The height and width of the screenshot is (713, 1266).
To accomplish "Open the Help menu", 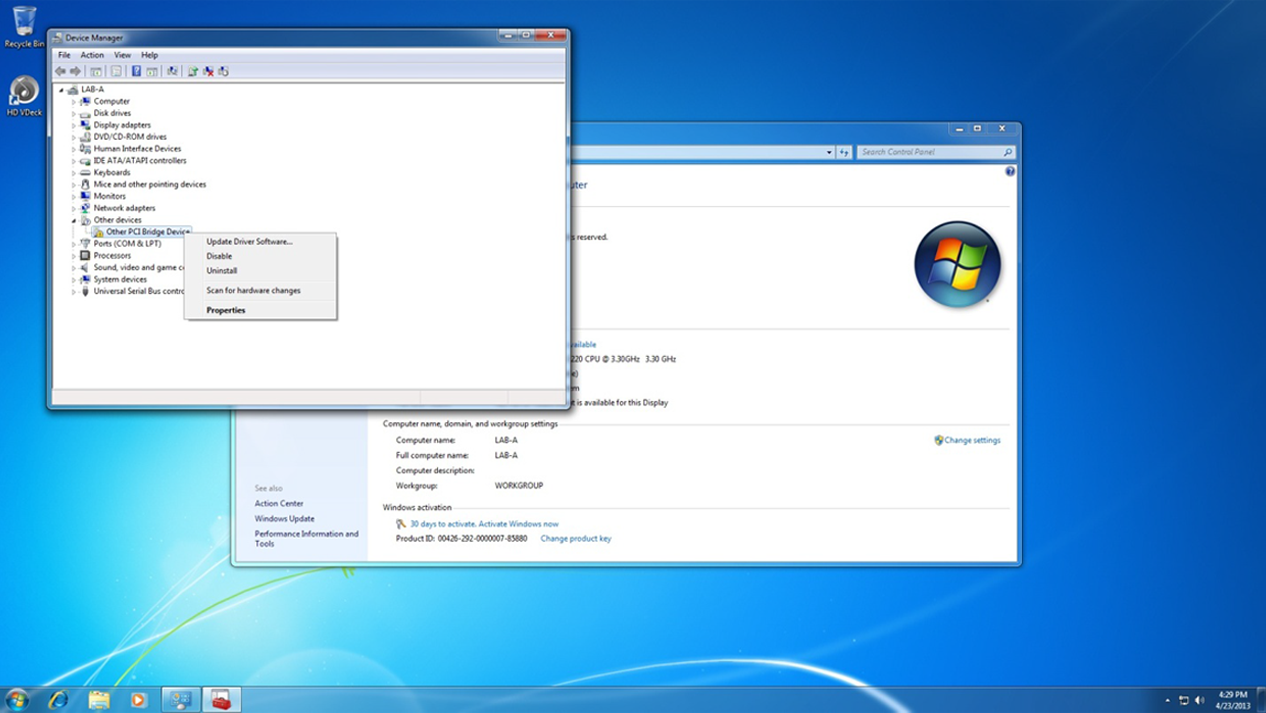I will pos(149,55).
